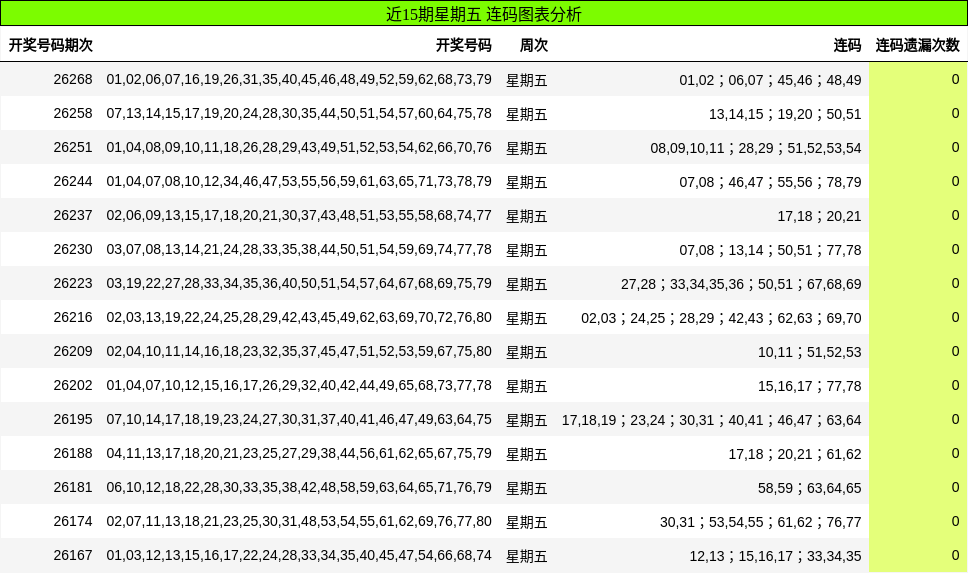This screenshot has height=573, width=968.
Task: Click 连码 value 27,28；33,34,35,36；50,51；67,68,69
Action: pyautogui.click(x=741, y=284)
